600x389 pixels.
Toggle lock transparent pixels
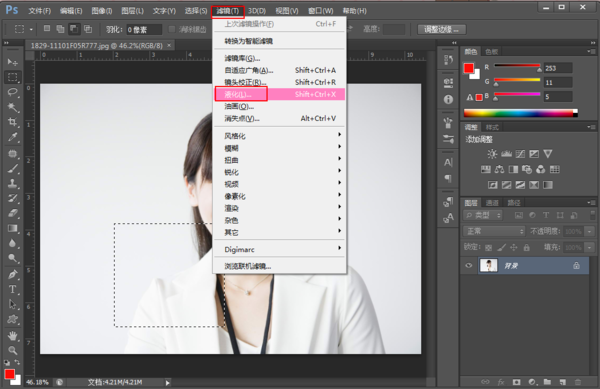click(488, 247)
